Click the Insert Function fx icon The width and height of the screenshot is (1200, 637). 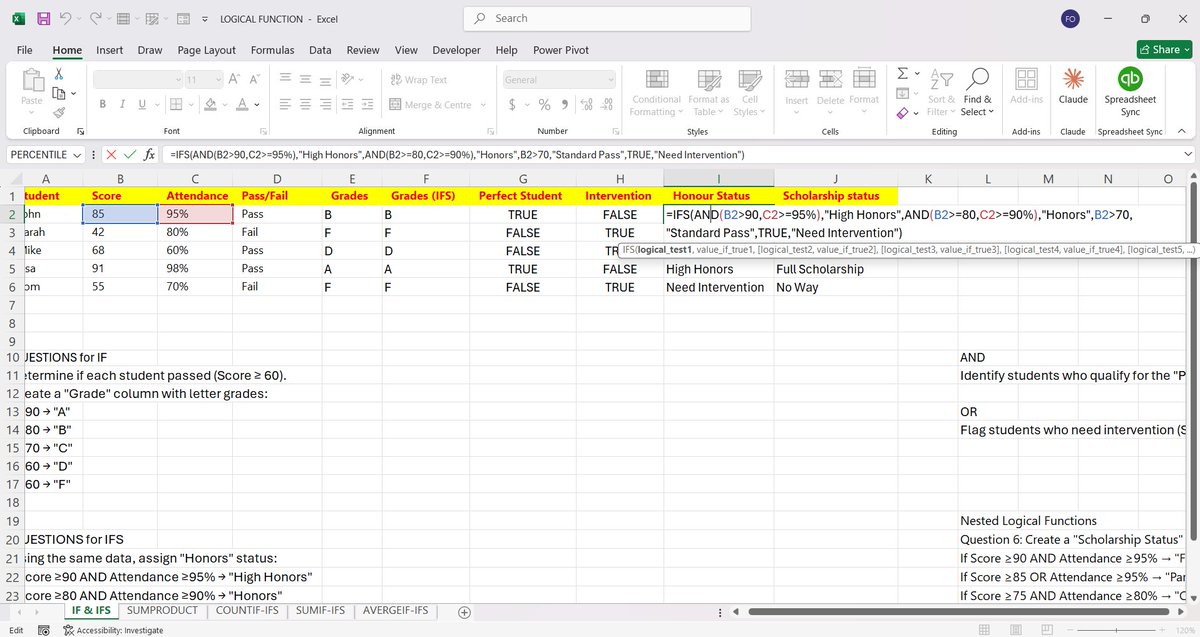pyautogui.click(x=149, y=155)
